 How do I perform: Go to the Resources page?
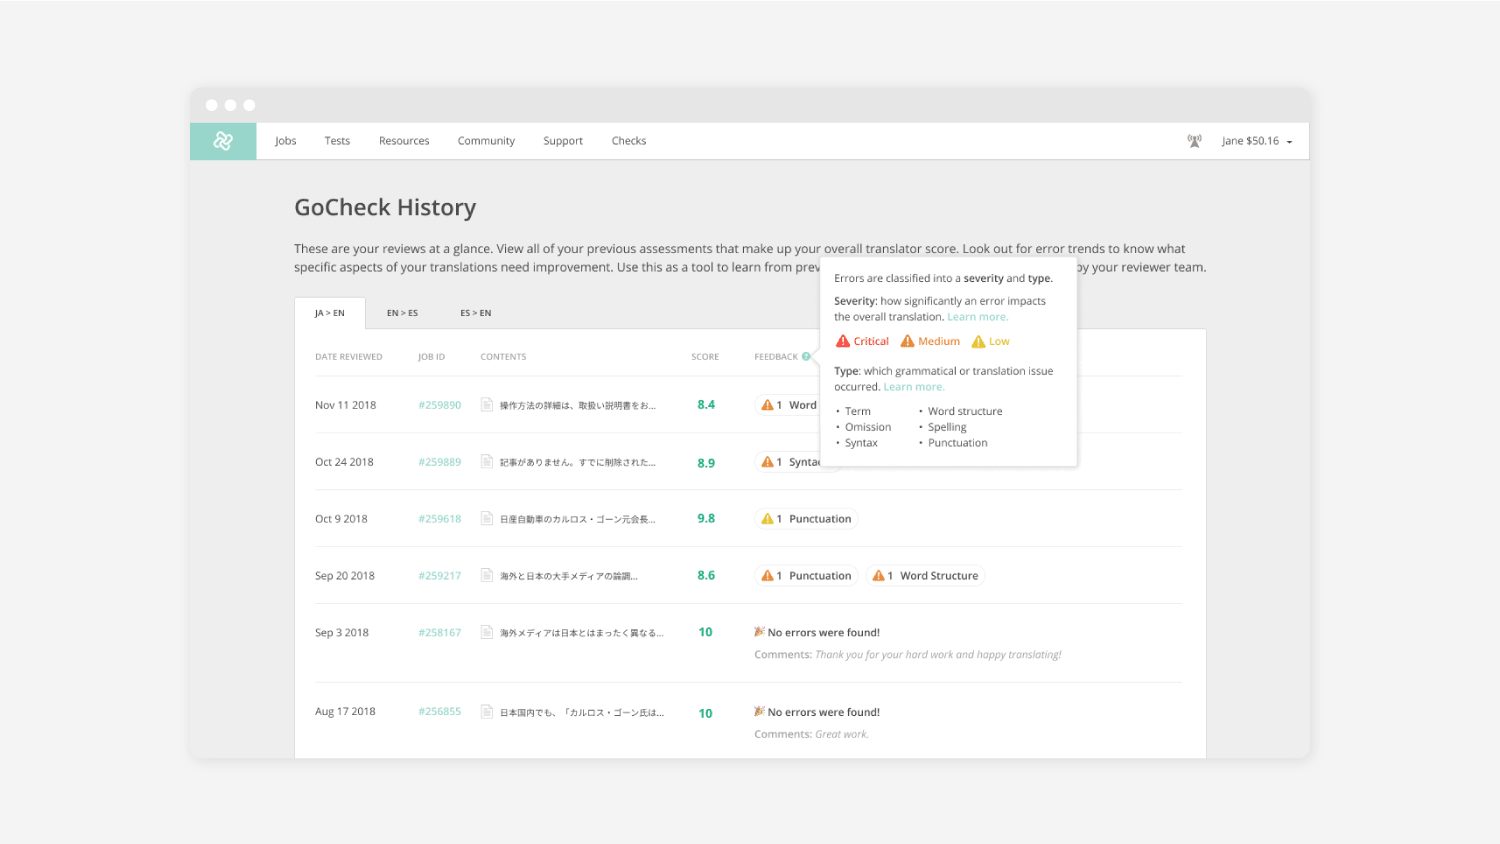coord(404,141)
